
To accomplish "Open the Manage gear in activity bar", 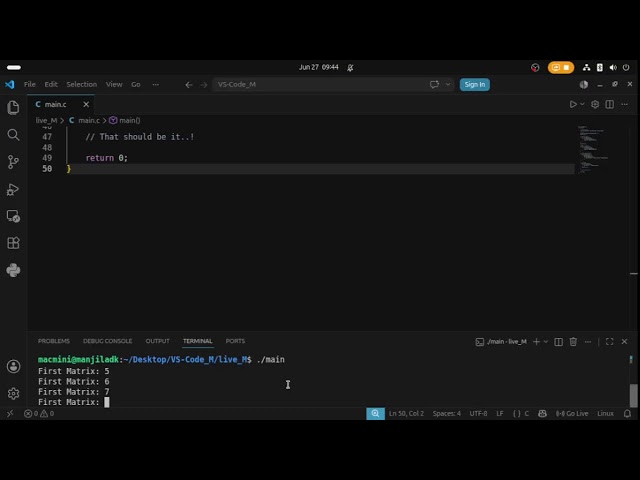I will pos(13,393).
